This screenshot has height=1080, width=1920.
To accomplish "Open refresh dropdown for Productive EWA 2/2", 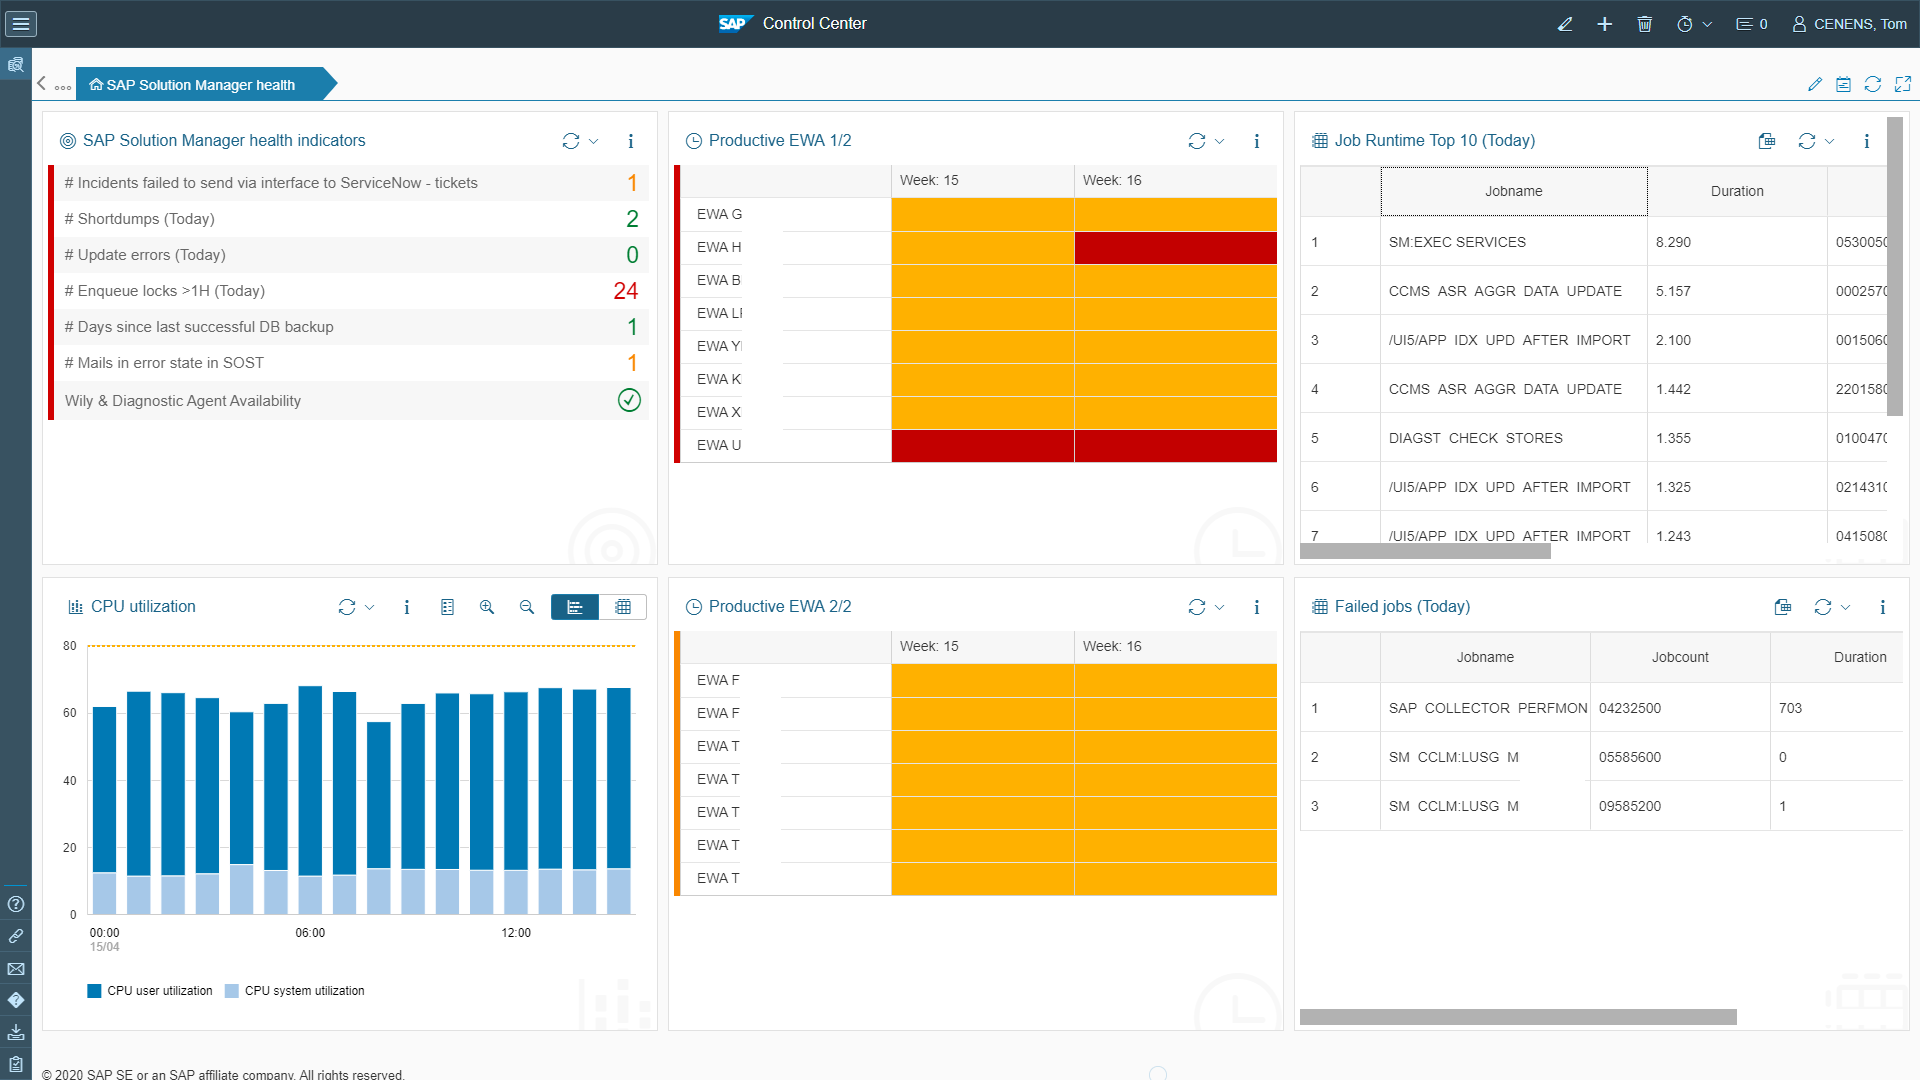I will [1220, 607].
